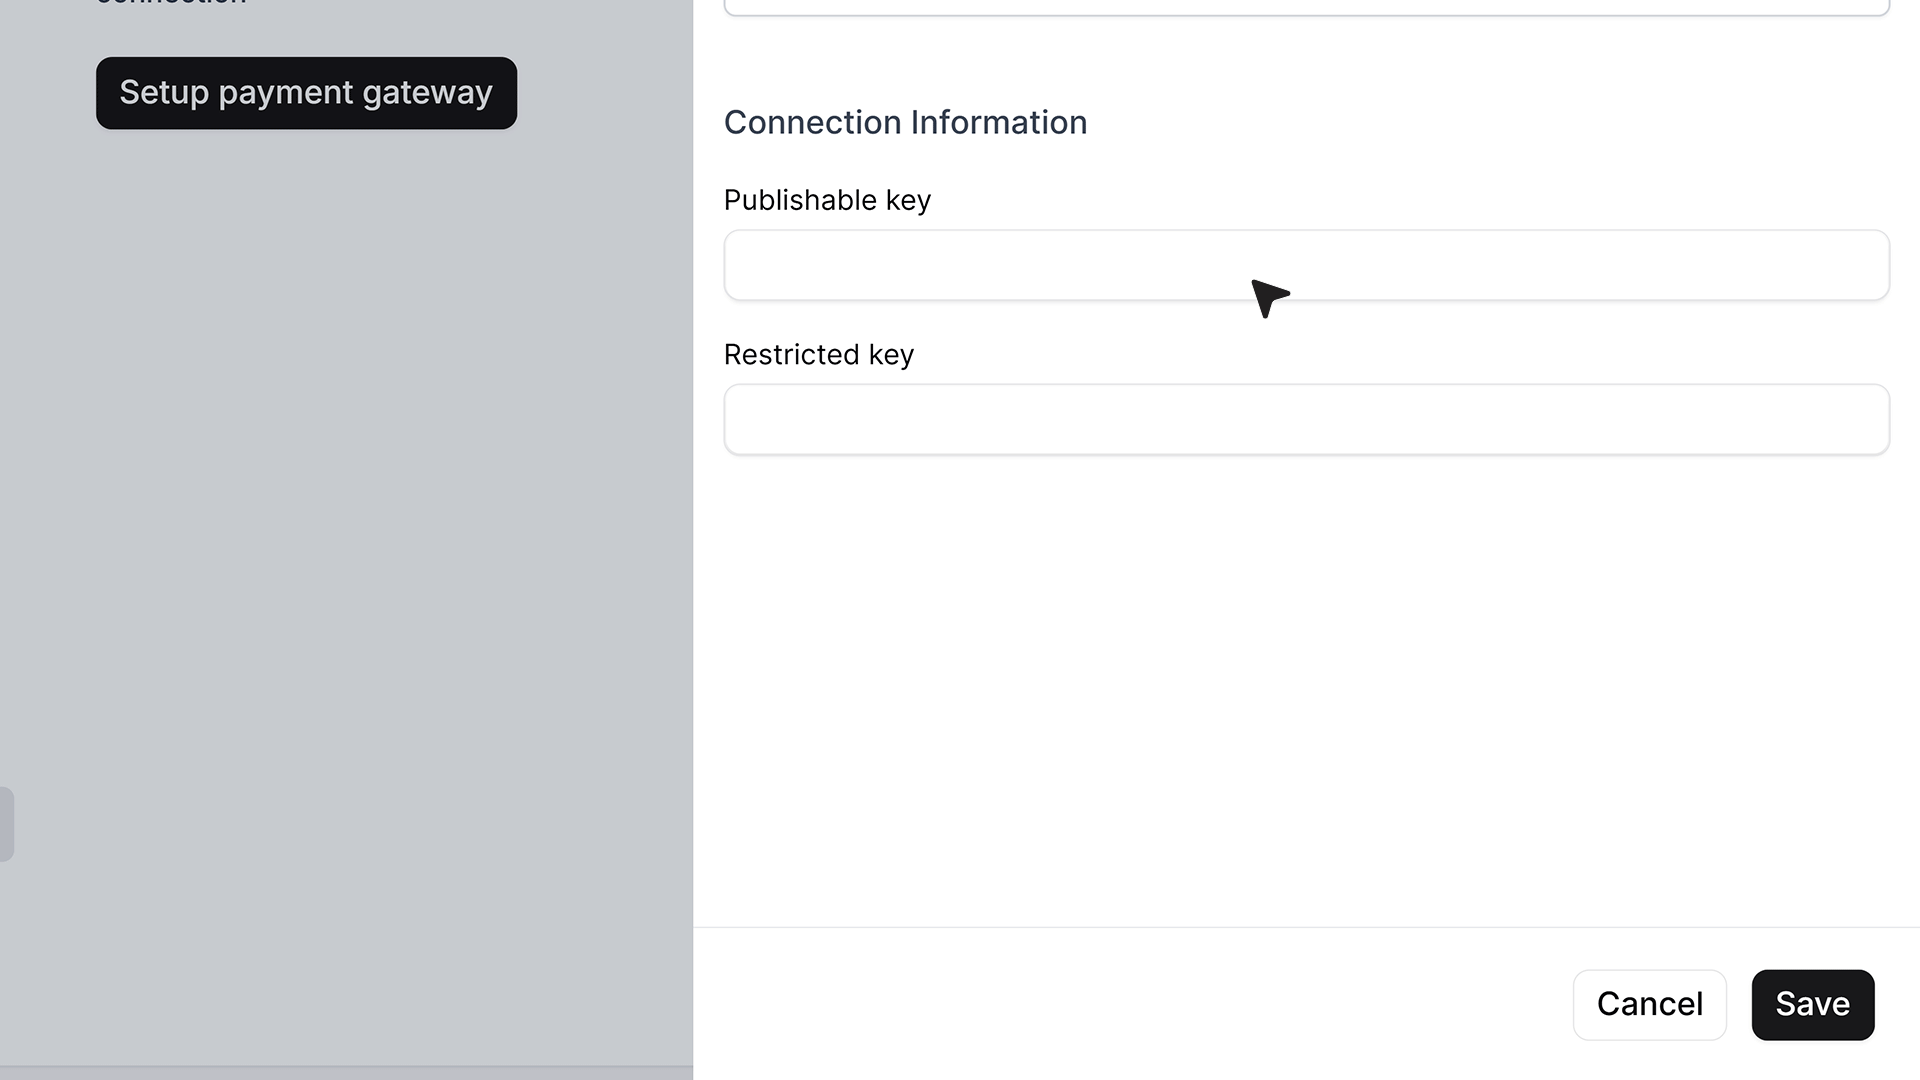Screen dimensions: 1920x1080
Task: Save the connection information
Action: pos(1812,1004)
